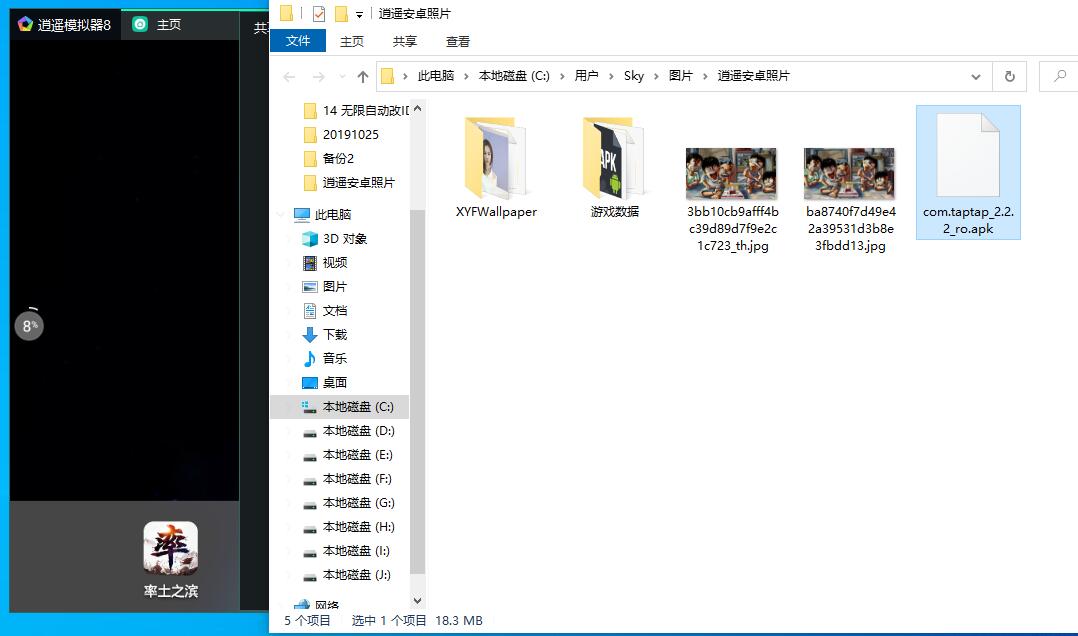Click the navigation pane scroll-down arrow
Image resolution: width=1078 pixels, height=636 pixels.
(x=417, y=601)
